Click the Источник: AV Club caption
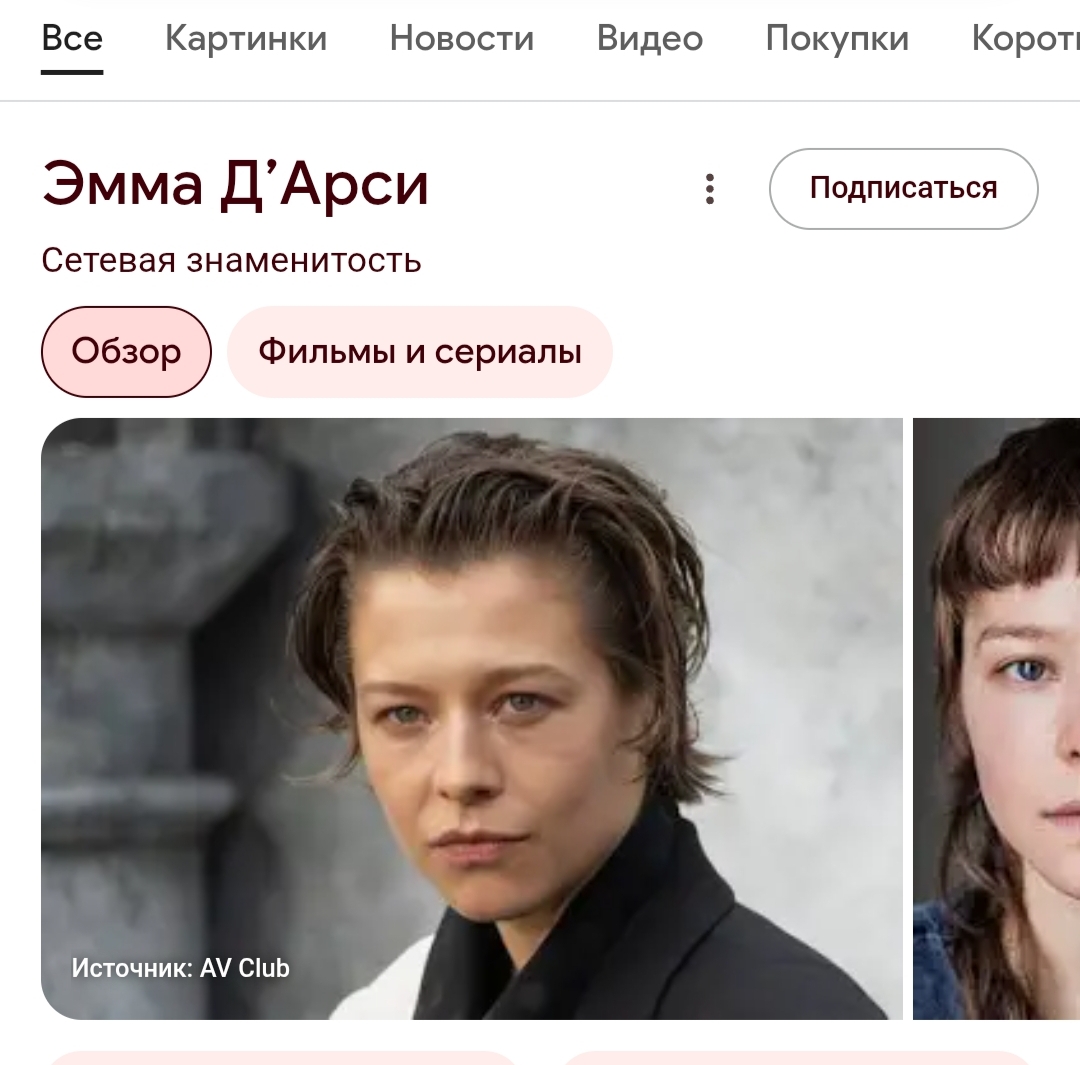 [180, 968]
